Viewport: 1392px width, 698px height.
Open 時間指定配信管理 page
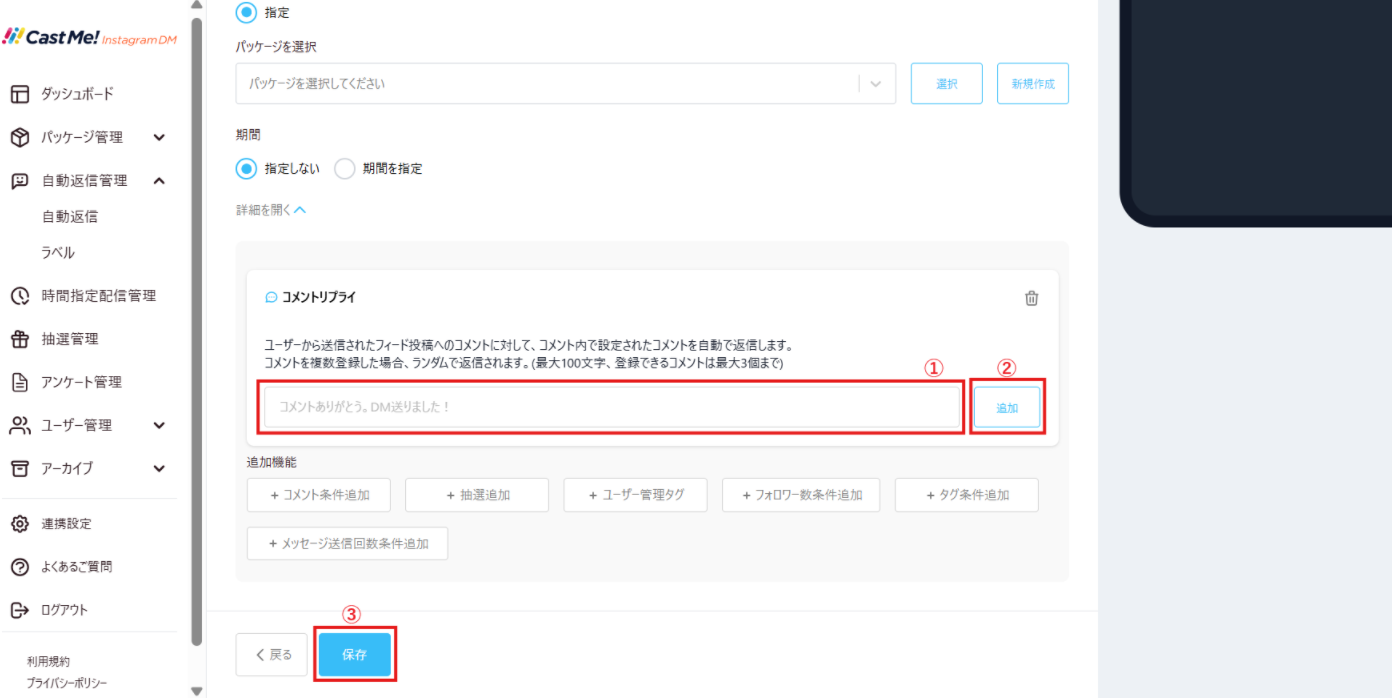pos(99,296)
